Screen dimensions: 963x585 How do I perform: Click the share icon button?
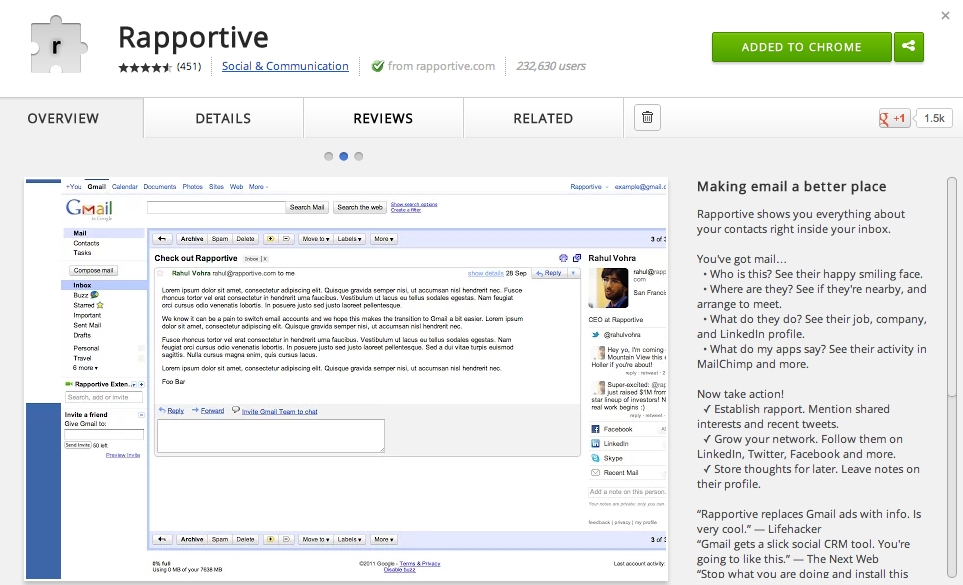[909, 47]
